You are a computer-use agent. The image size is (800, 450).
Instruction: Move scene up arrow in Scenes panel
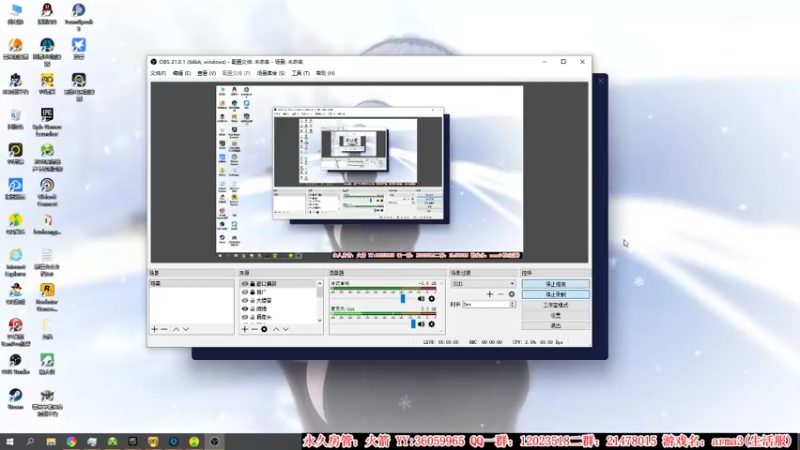176,329
